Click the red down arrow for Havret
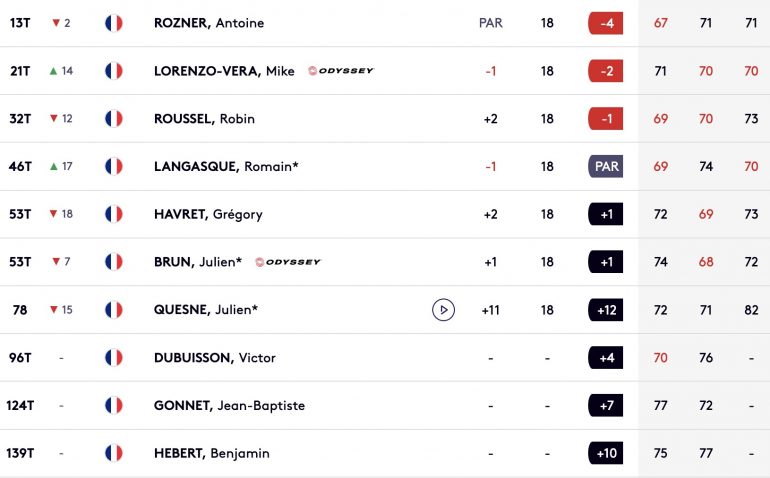 (x=54, y=214)
